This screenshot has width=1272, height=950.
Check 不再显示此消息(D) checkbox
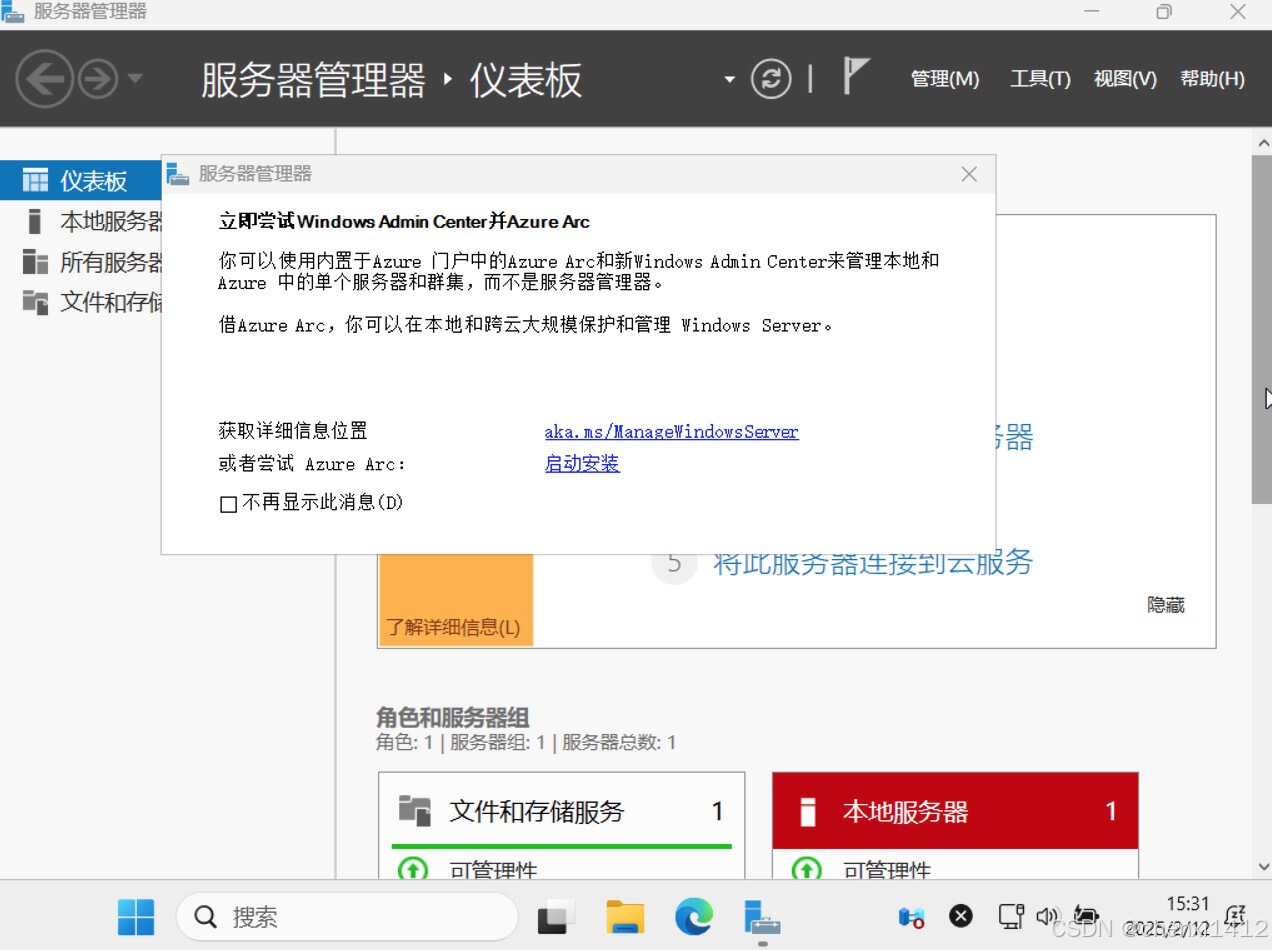228,504
